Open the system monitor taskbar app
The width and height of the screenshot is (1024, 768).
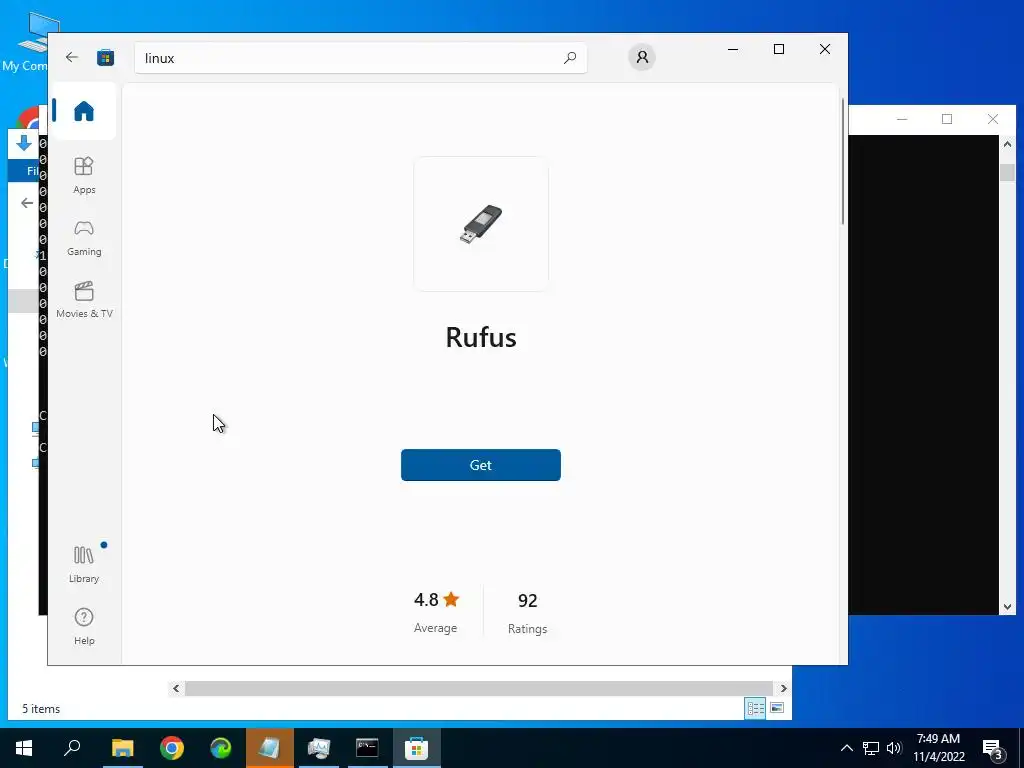coord(319,748)
